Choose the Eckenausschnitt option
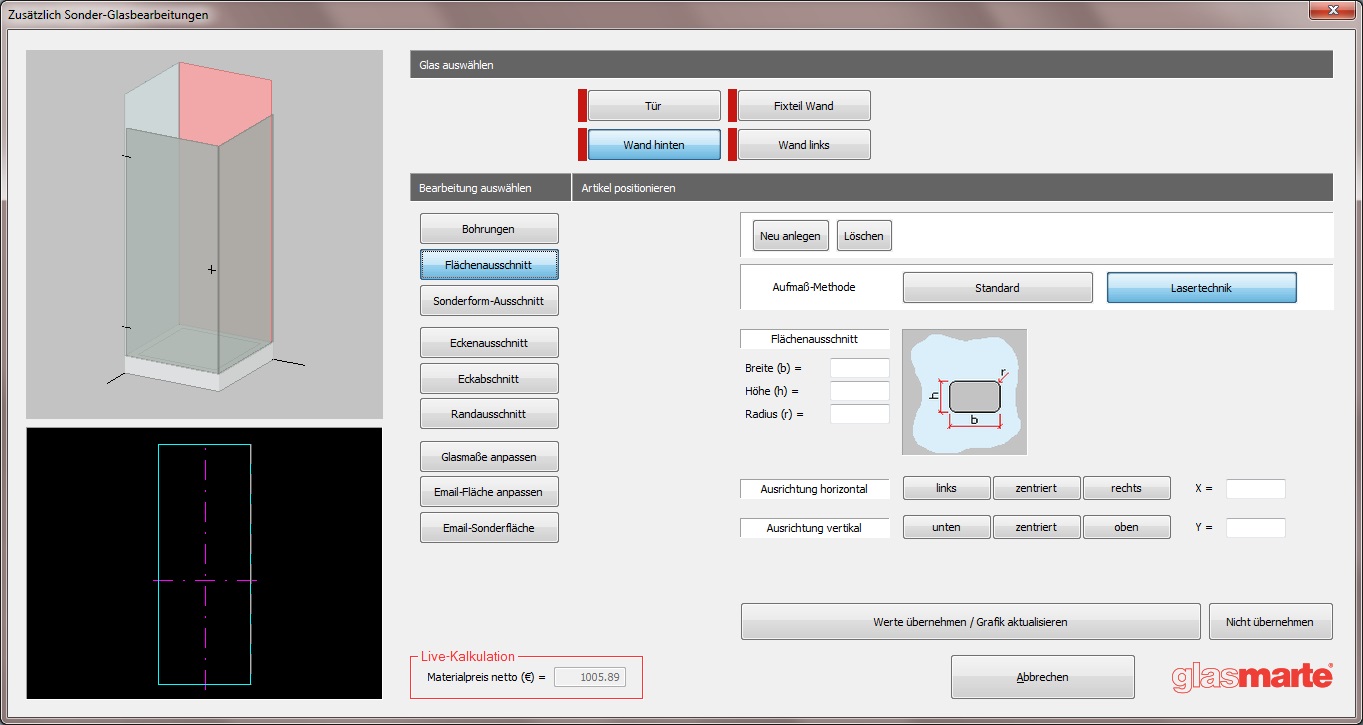1363x725 pixels. 489,343
